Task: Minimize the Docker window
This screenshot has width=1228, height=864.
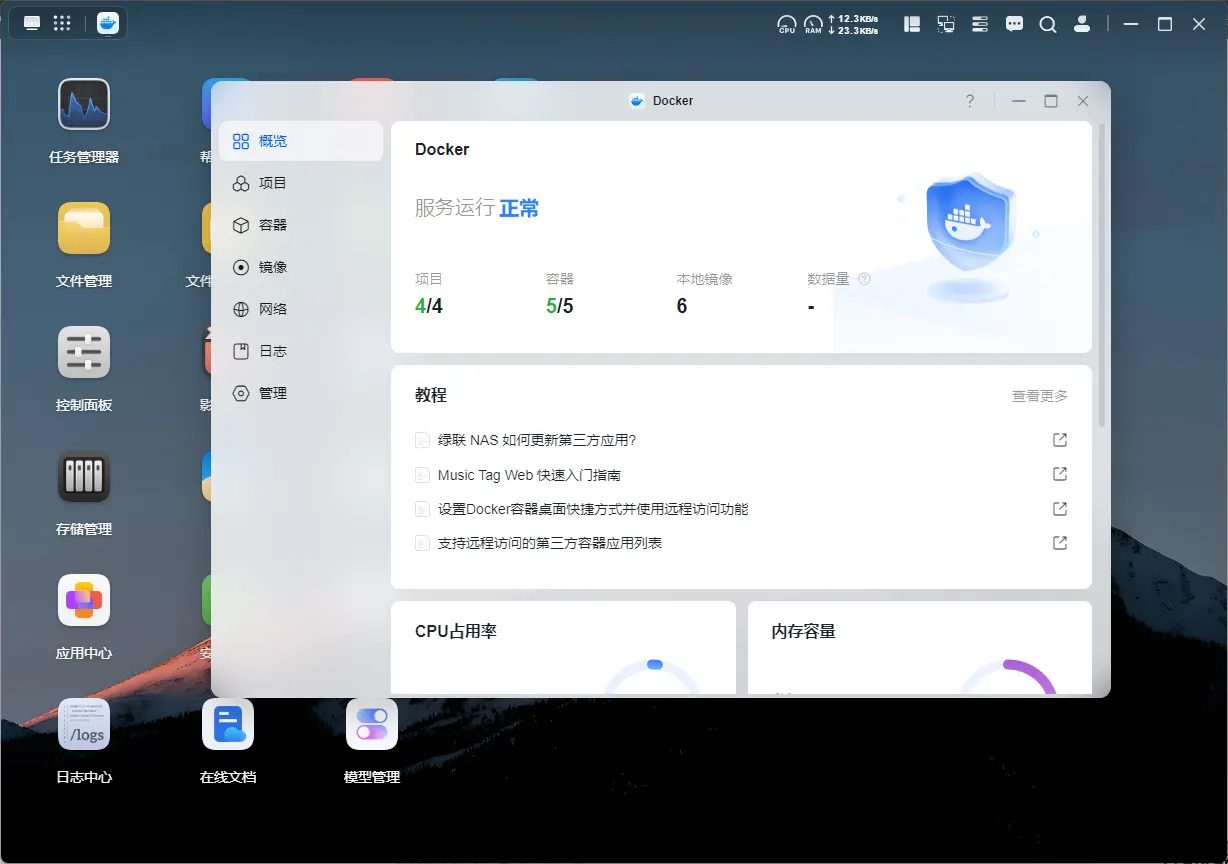Action: [1019, 101]
